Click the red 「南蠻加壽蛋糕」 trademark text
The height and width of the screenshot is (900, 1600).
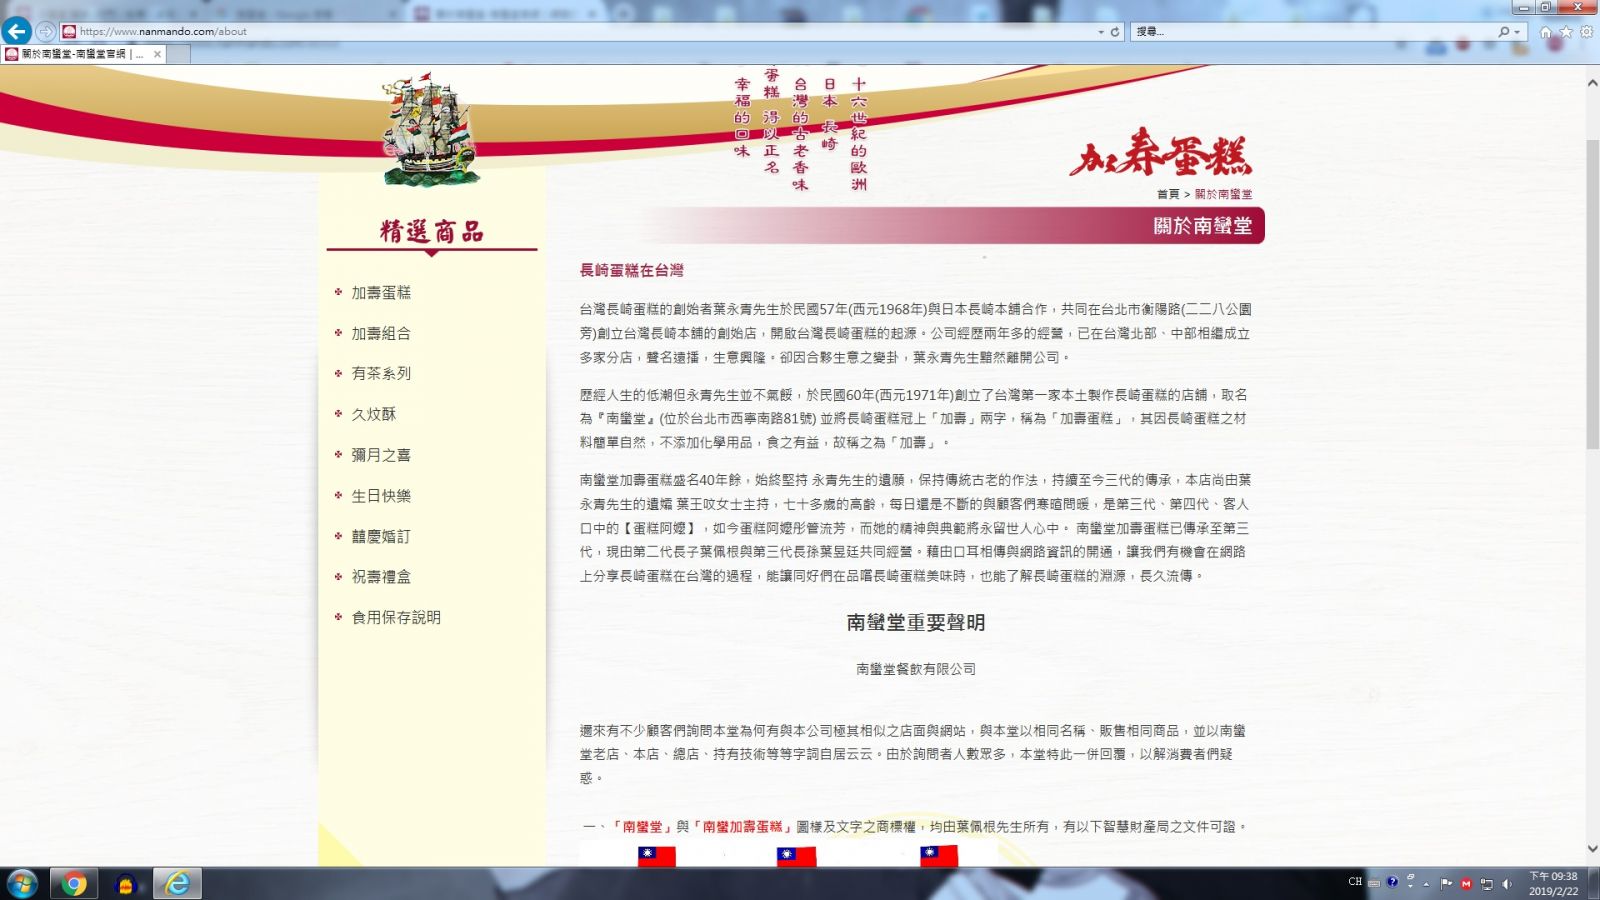coord(742,827)
